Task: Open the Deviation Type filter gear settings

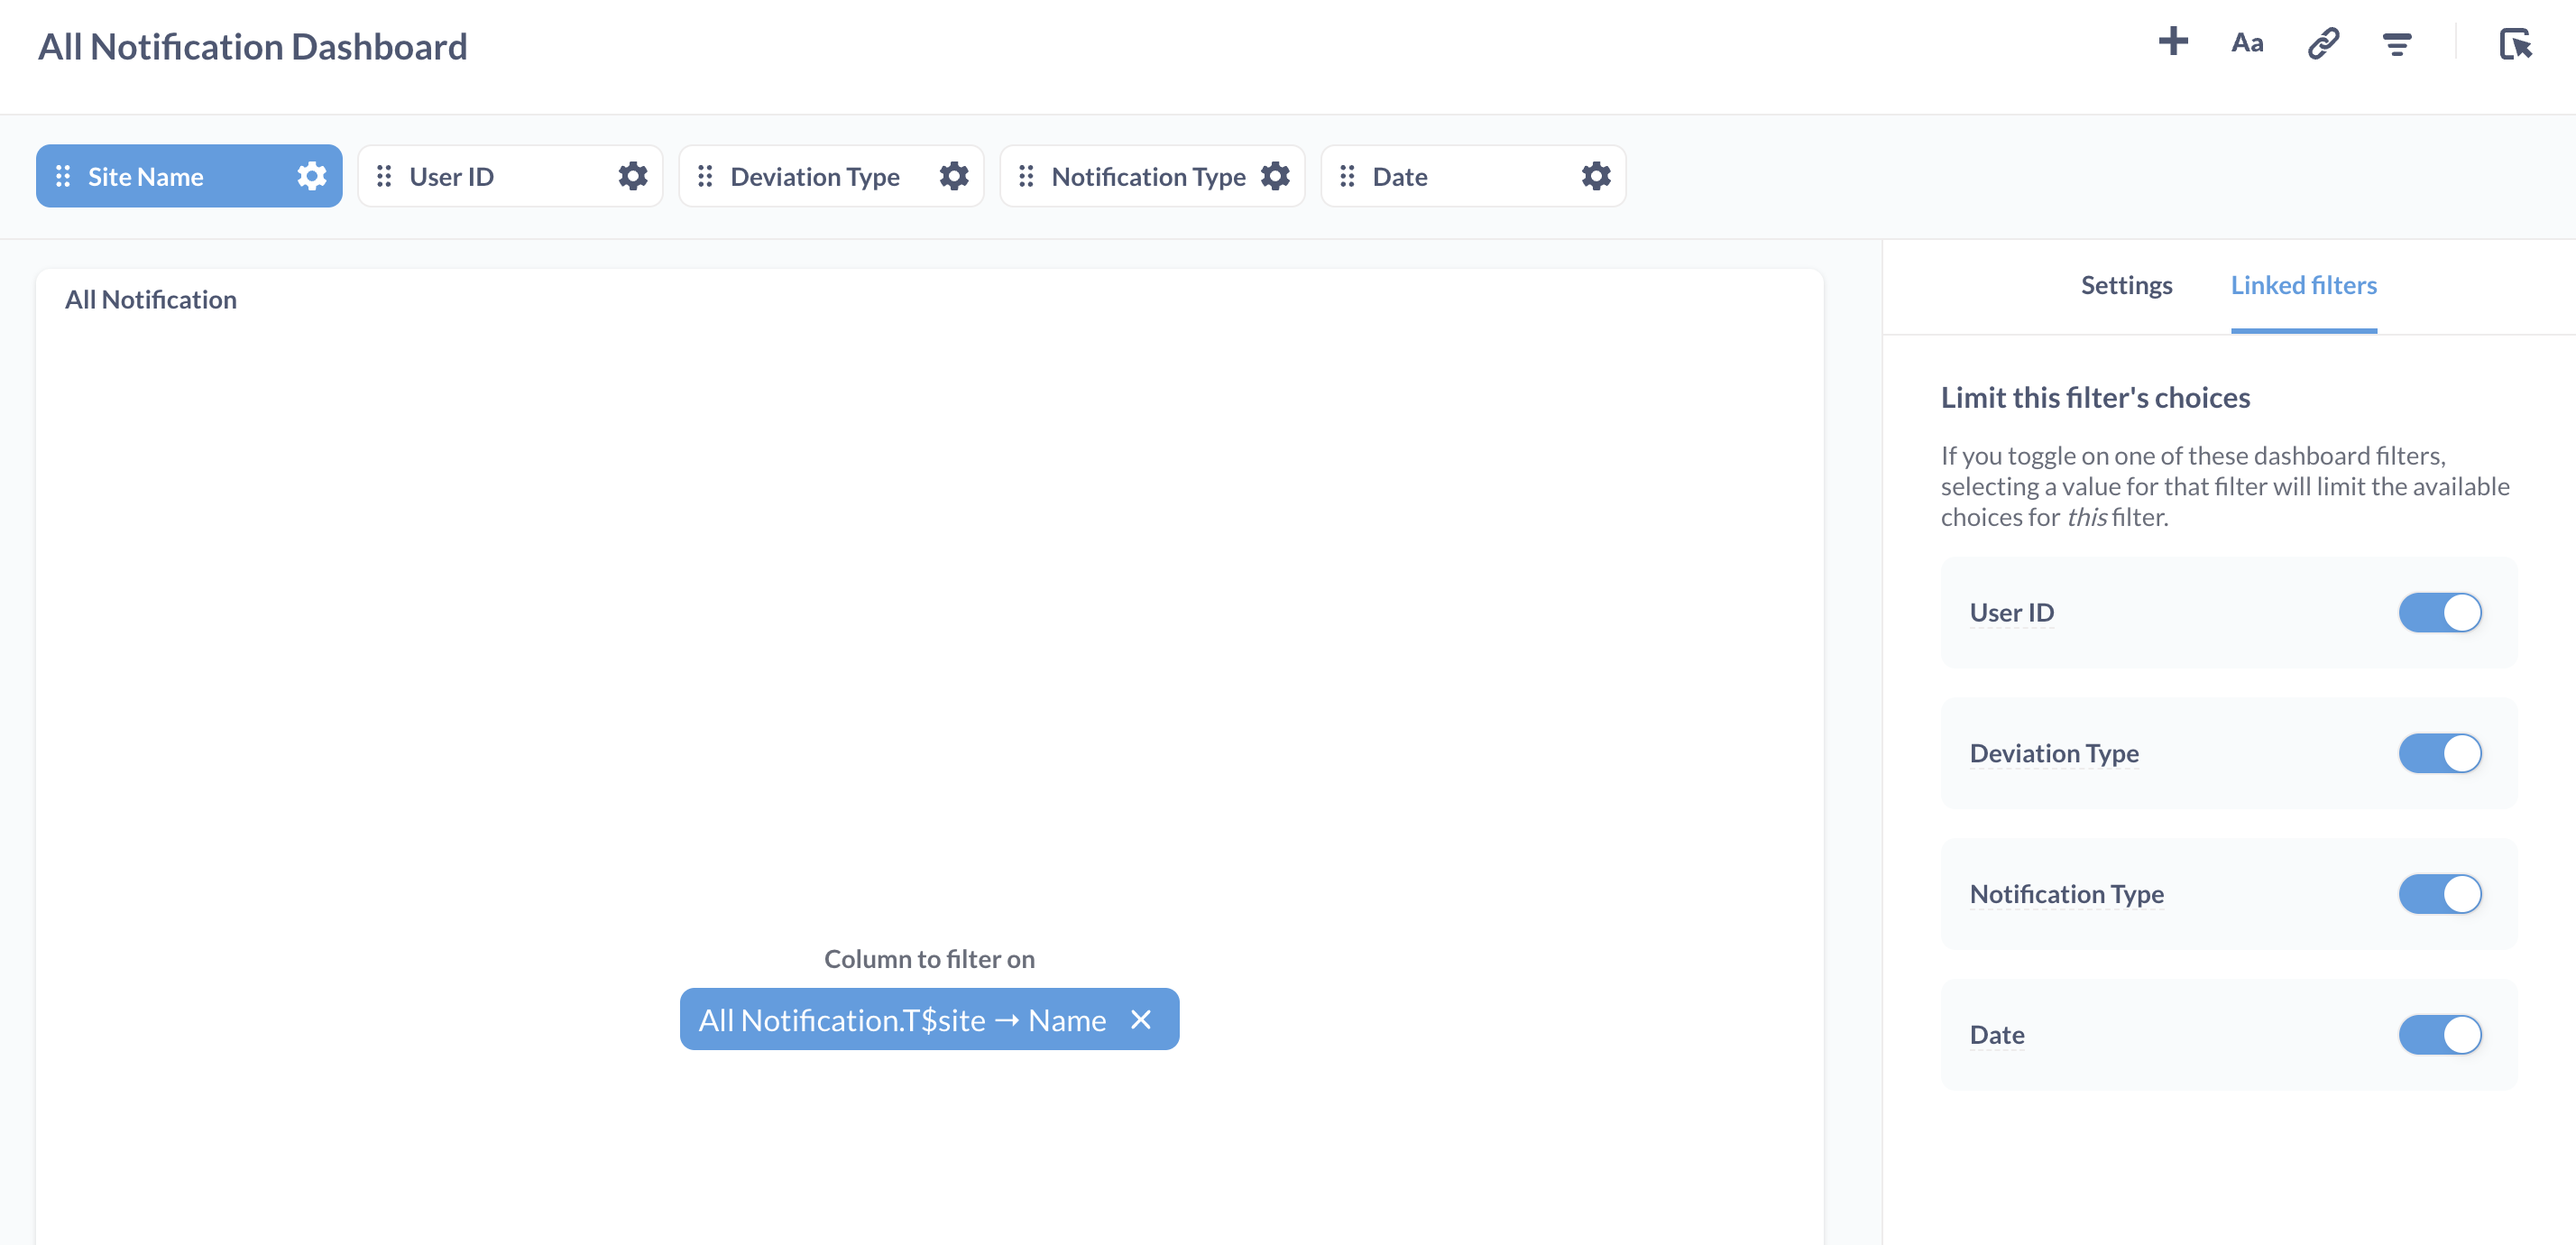Action: [954, 175]
